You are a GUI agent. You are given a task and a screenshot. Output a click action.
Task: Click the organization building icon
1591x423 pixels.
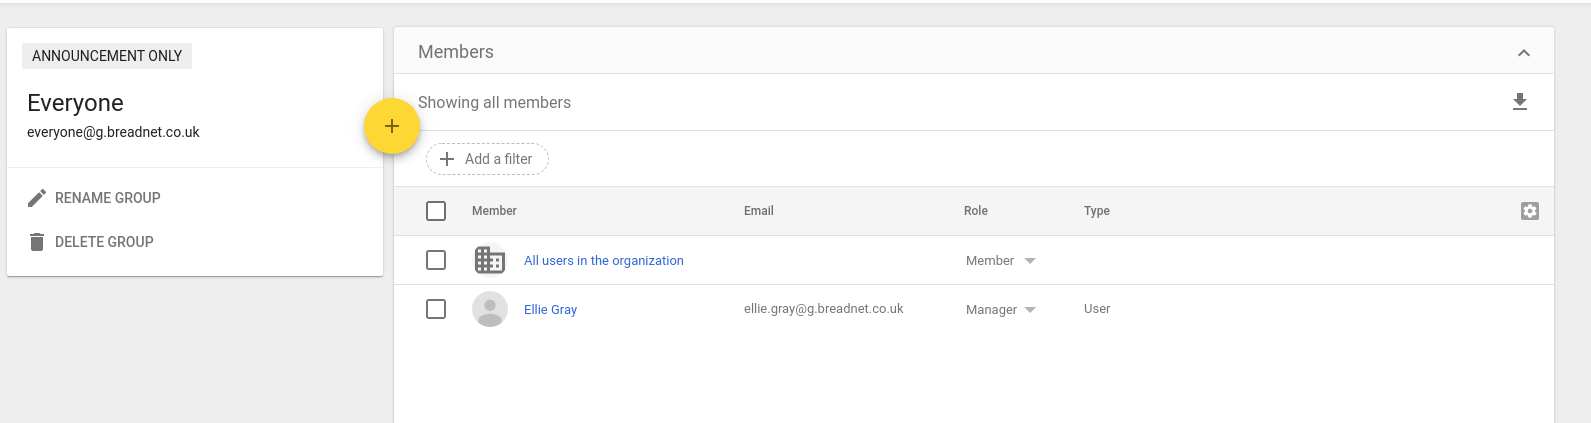(x=489, y=260)
